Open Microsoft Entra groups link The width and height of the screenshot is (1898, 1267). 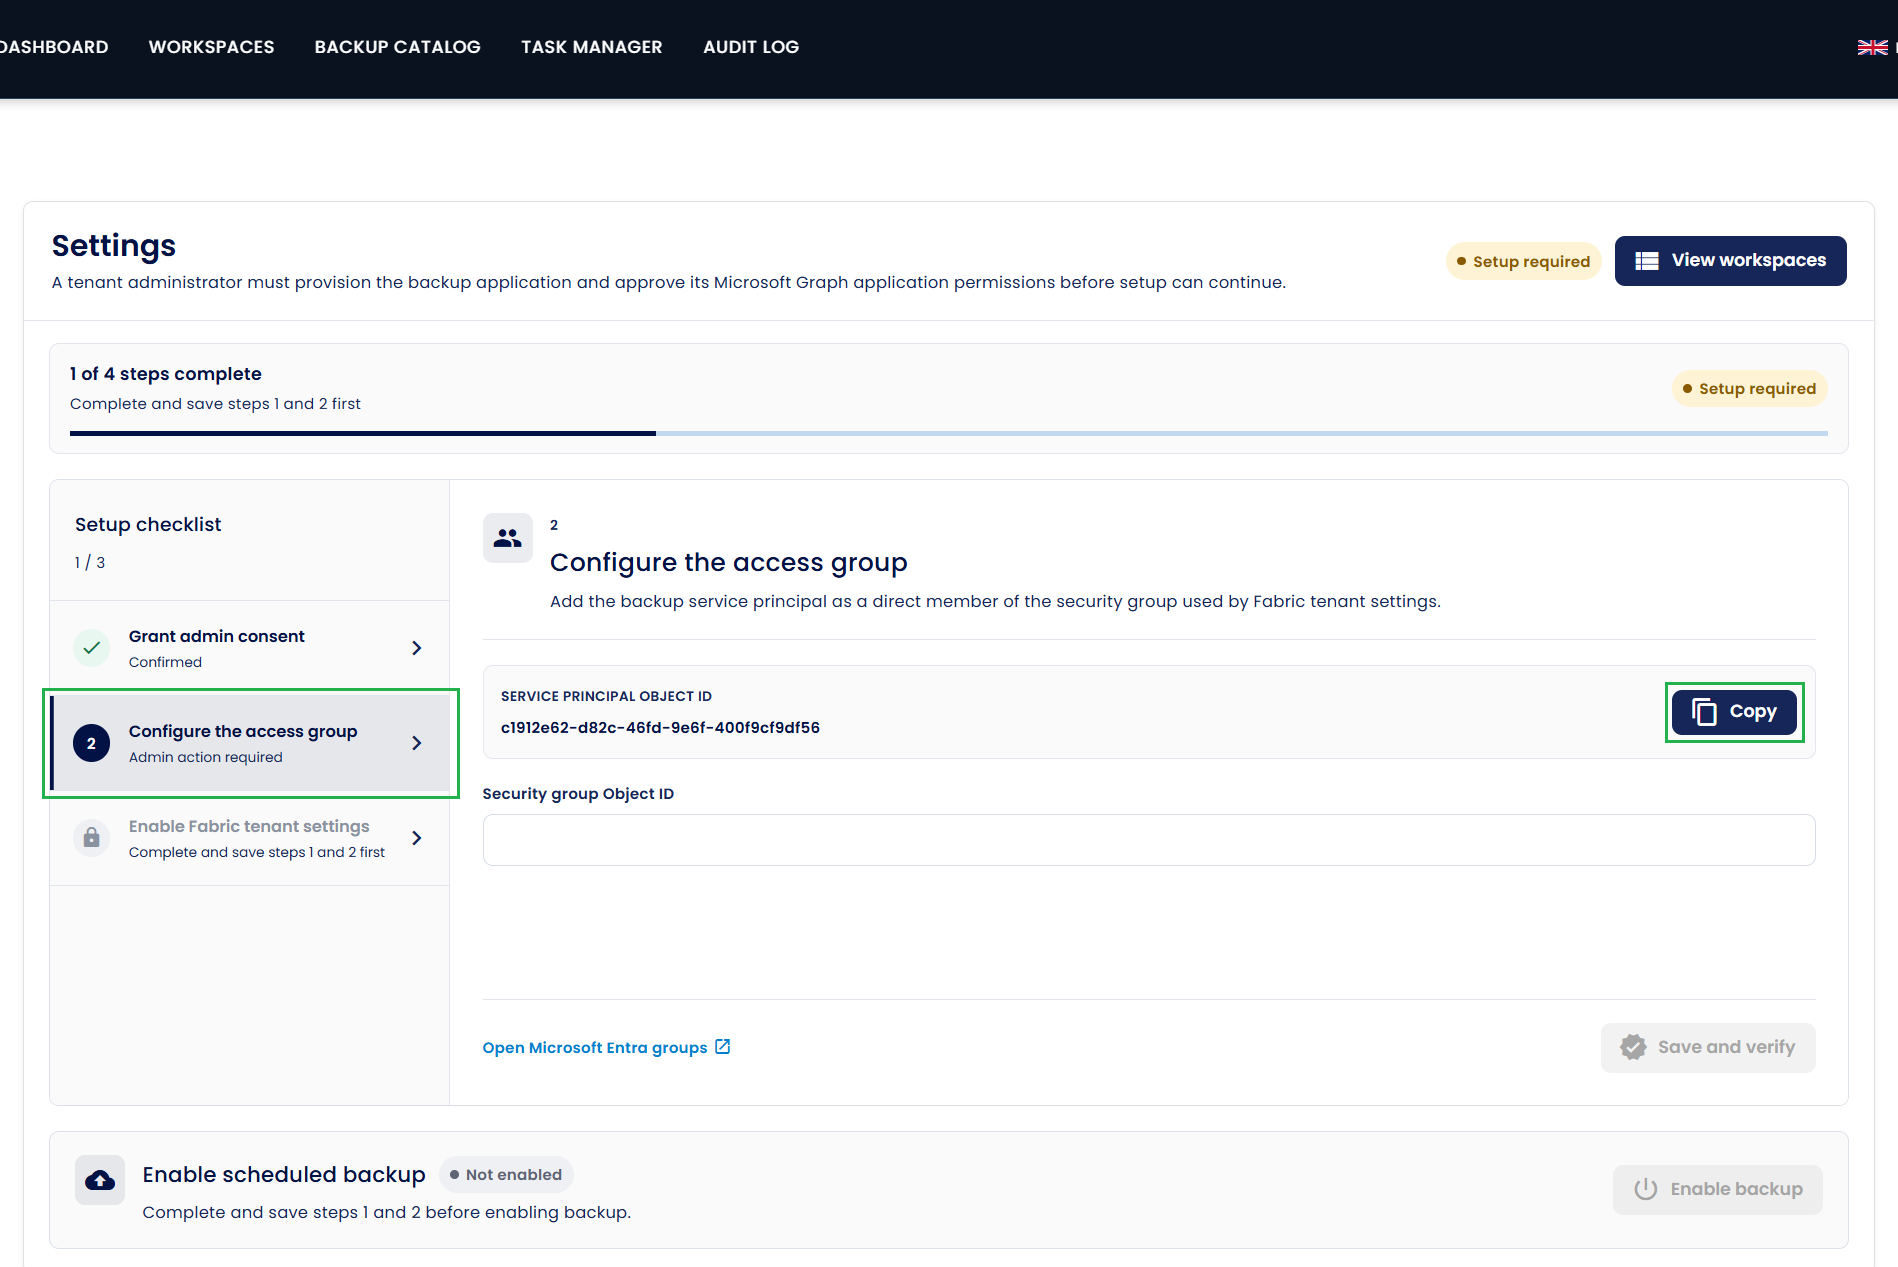[x=606, y=1047]
